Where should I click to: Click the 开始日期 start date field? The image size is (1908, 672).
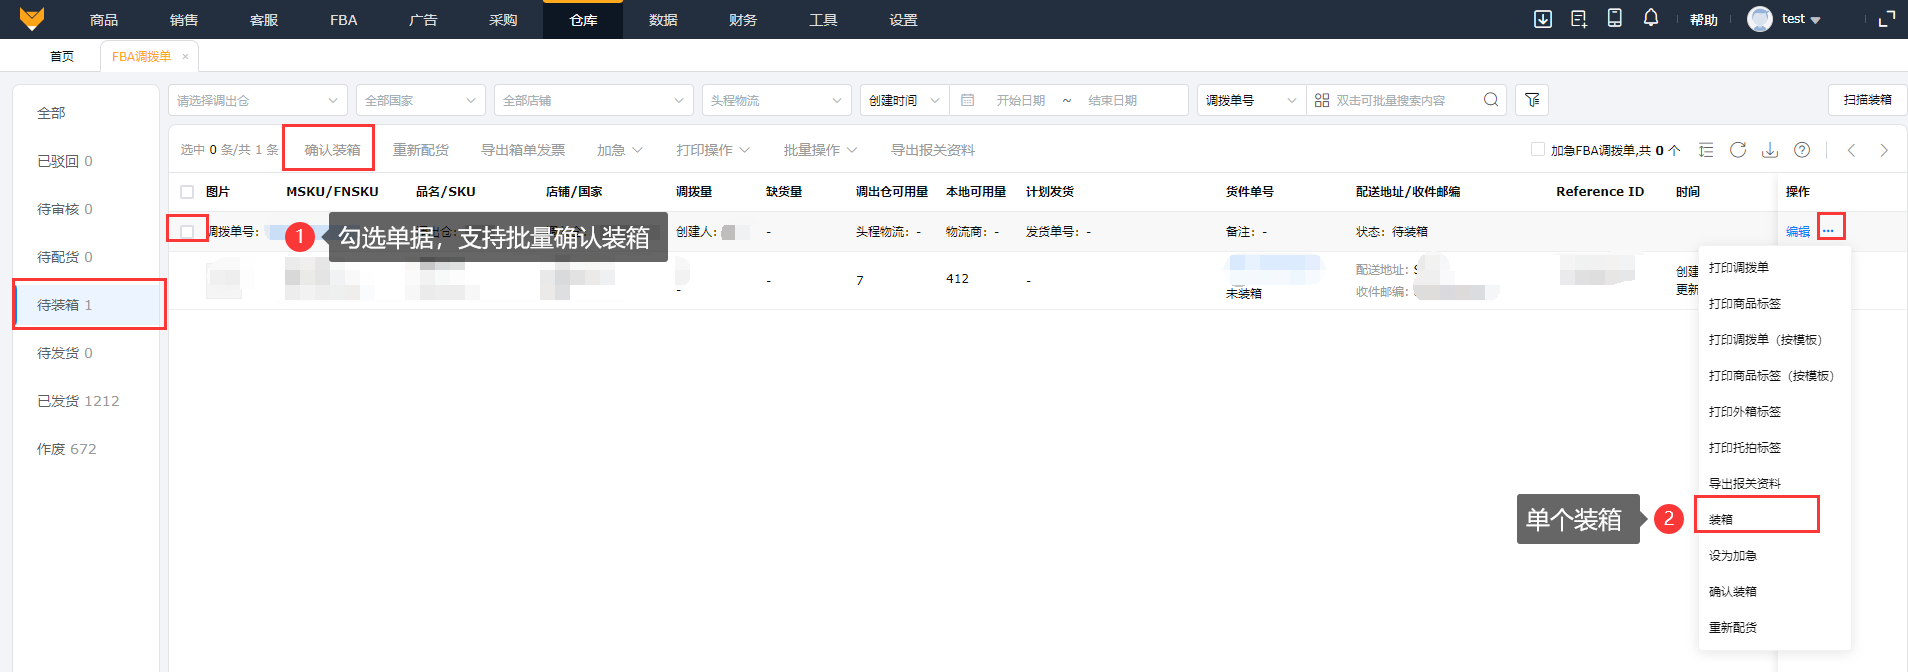click(1020, 100)
